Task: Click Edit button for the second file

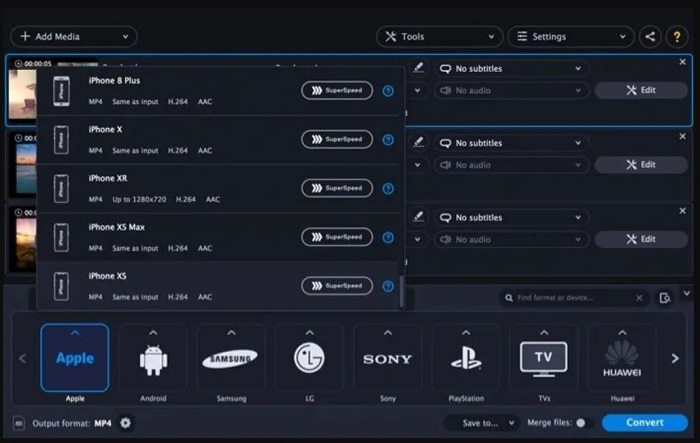Action: pos(641,165)
